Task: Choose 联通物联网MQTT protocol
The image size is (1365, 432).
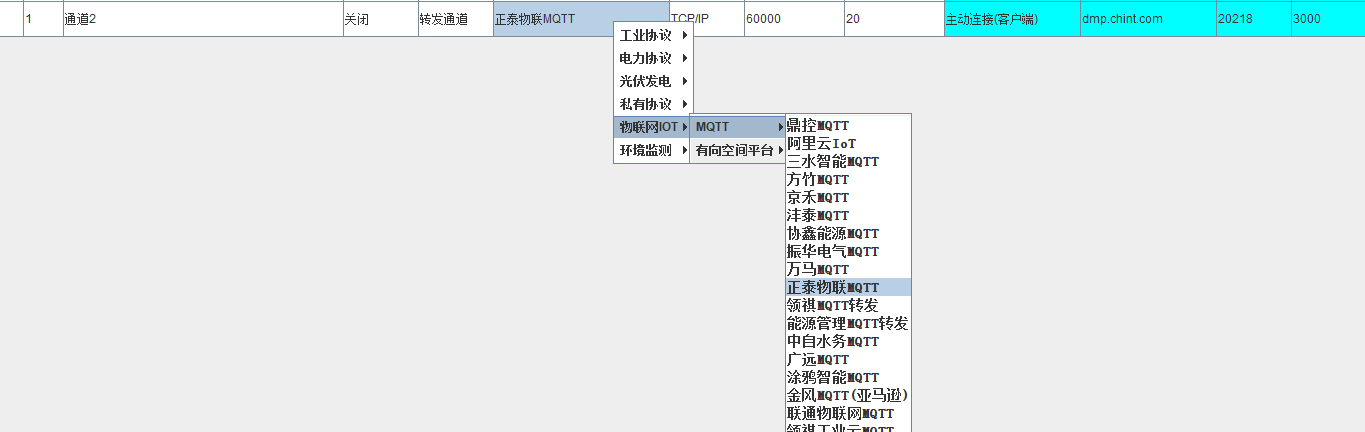Action: tap(848, 413)
